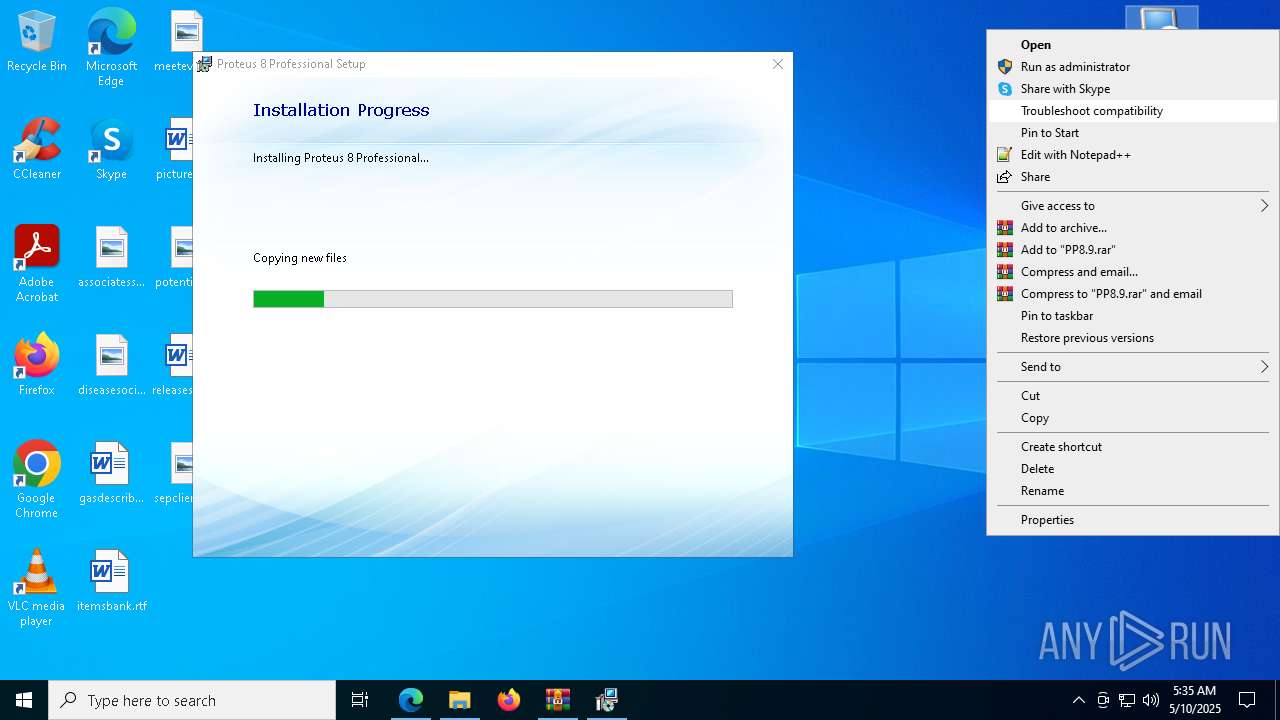Image resolution: width=1280 pixels, height=720 pixels.
Task: Select the gasdescrib Word document icon
Action: 111,473
